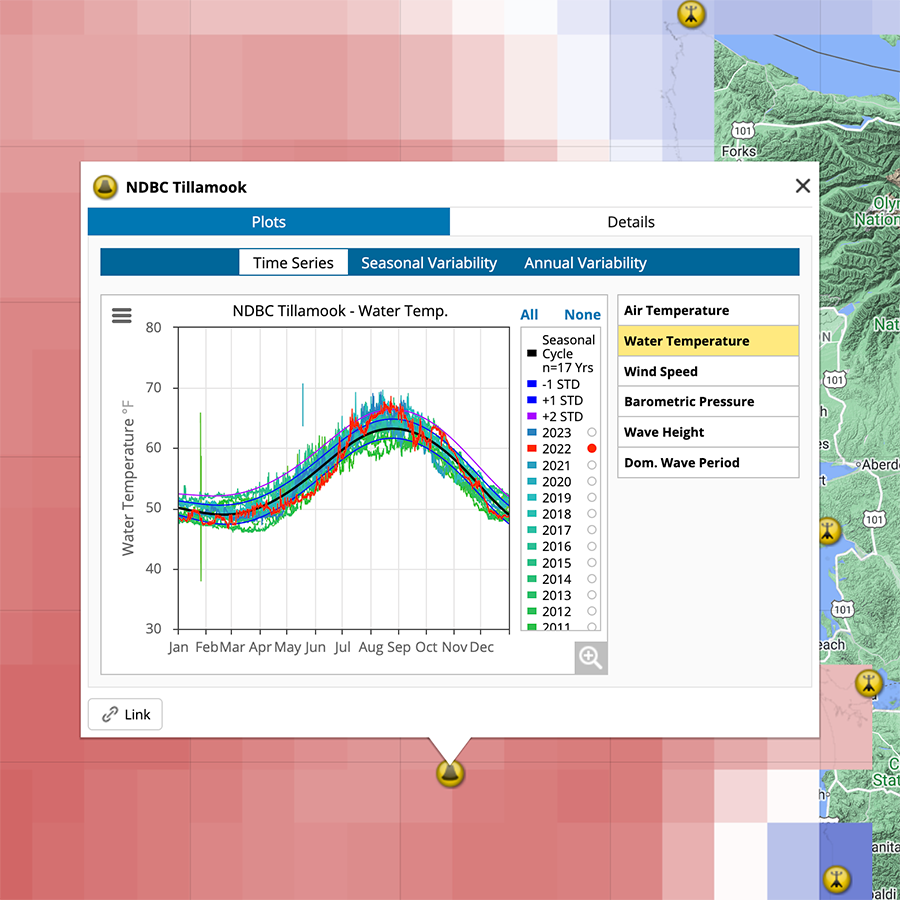
Task: Click the black Seasonal Cycle legend swatch
Action: pos(531,353)
